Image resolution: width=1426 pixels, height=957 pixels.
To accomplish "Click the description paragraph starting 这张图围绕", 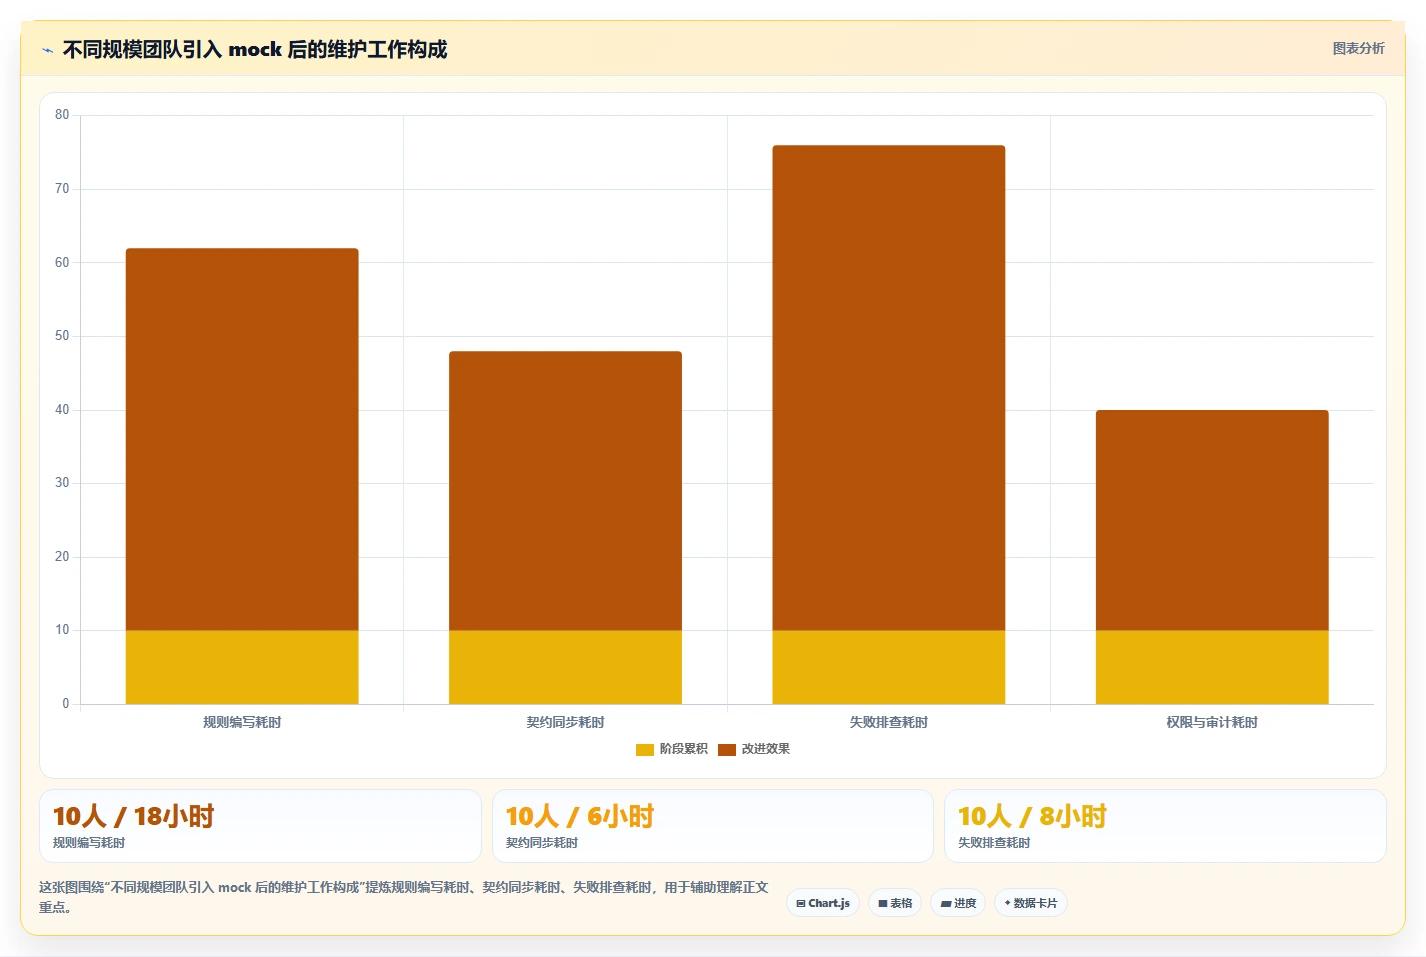I will pyautogui.click(x=404, y=897).
